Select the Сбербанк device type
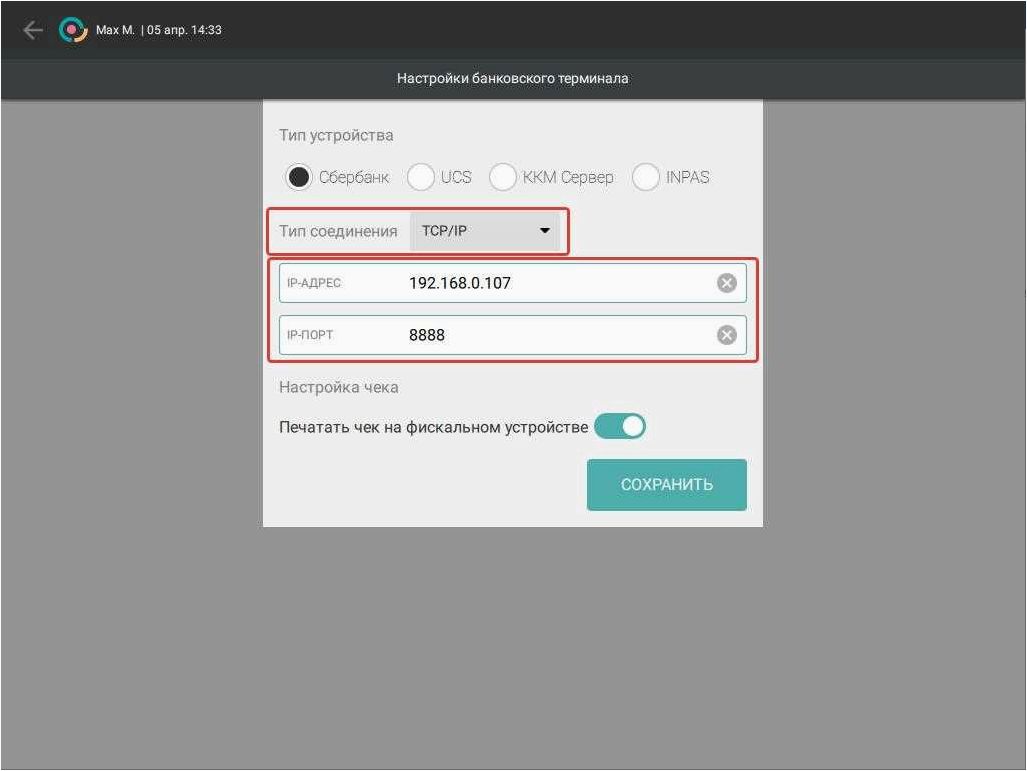This screenshot has height=771, width=1027. tap(299, 177)
